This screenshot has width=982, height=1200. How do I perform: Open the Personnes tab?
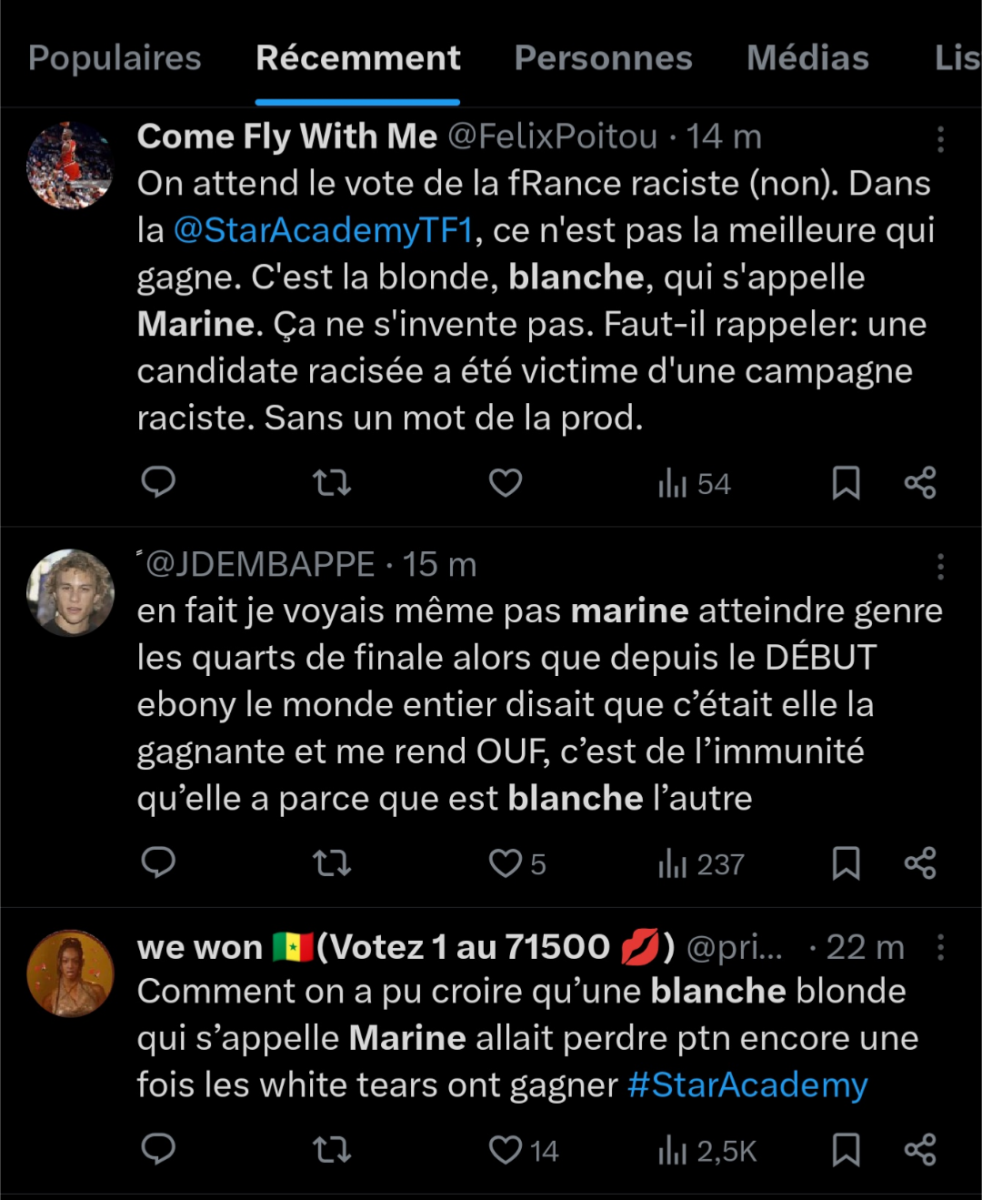click(603, 58)
